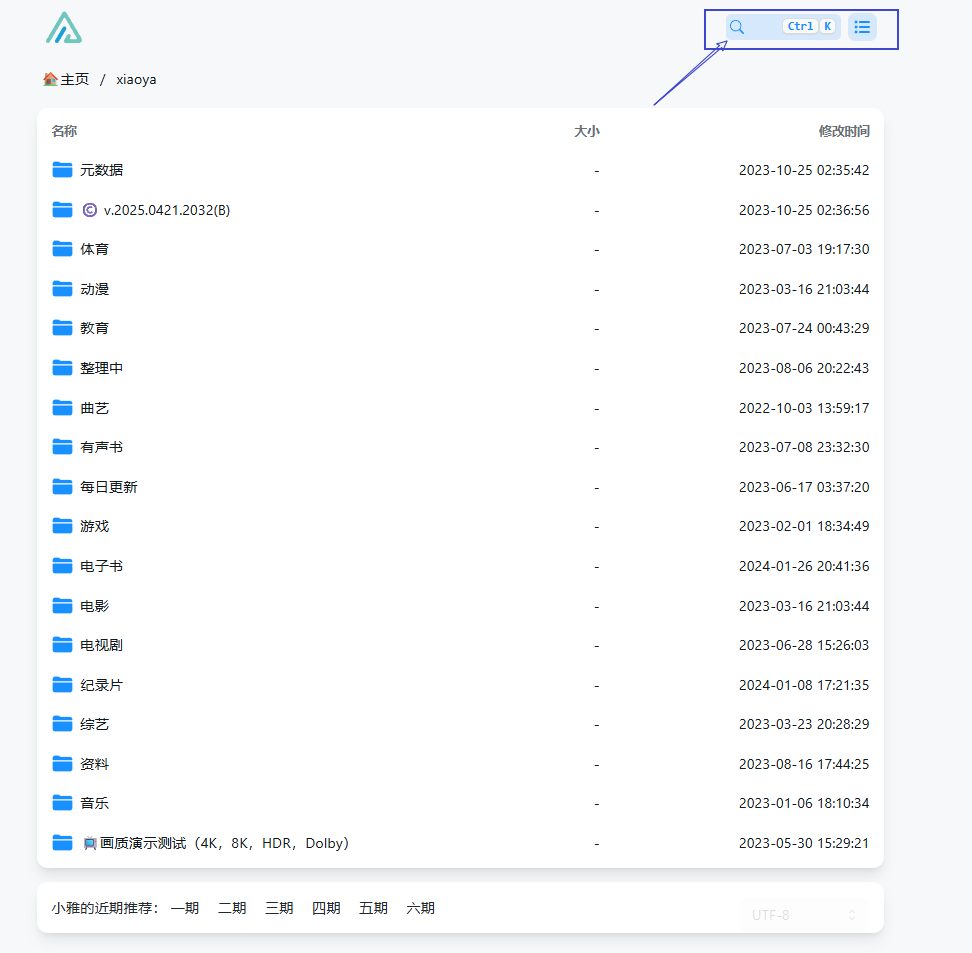972x953 pixels.
Task: Open the 资料 folder icon
Action: pos(62,763)
